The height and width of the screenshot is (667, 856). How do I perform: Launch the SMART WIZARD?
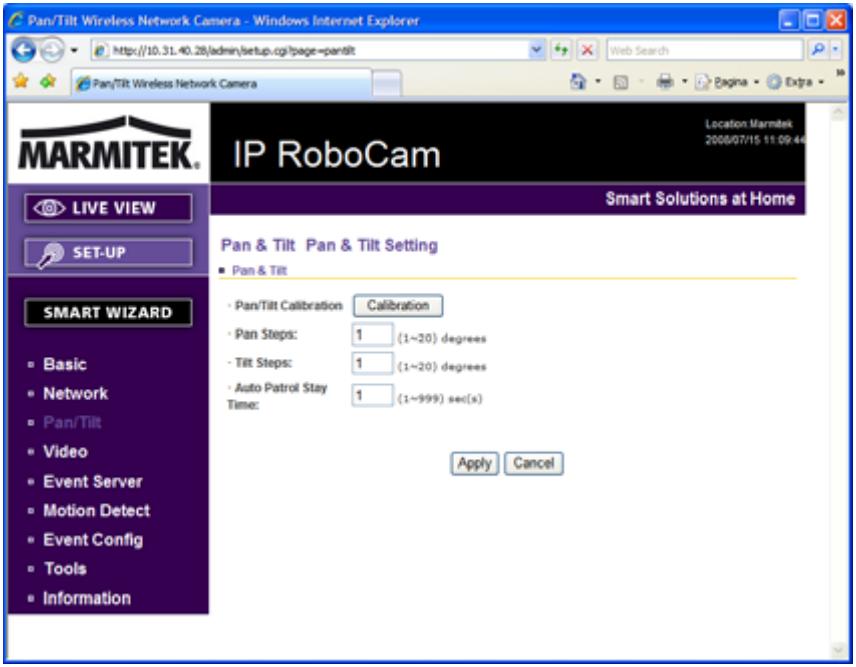point(108,313)
